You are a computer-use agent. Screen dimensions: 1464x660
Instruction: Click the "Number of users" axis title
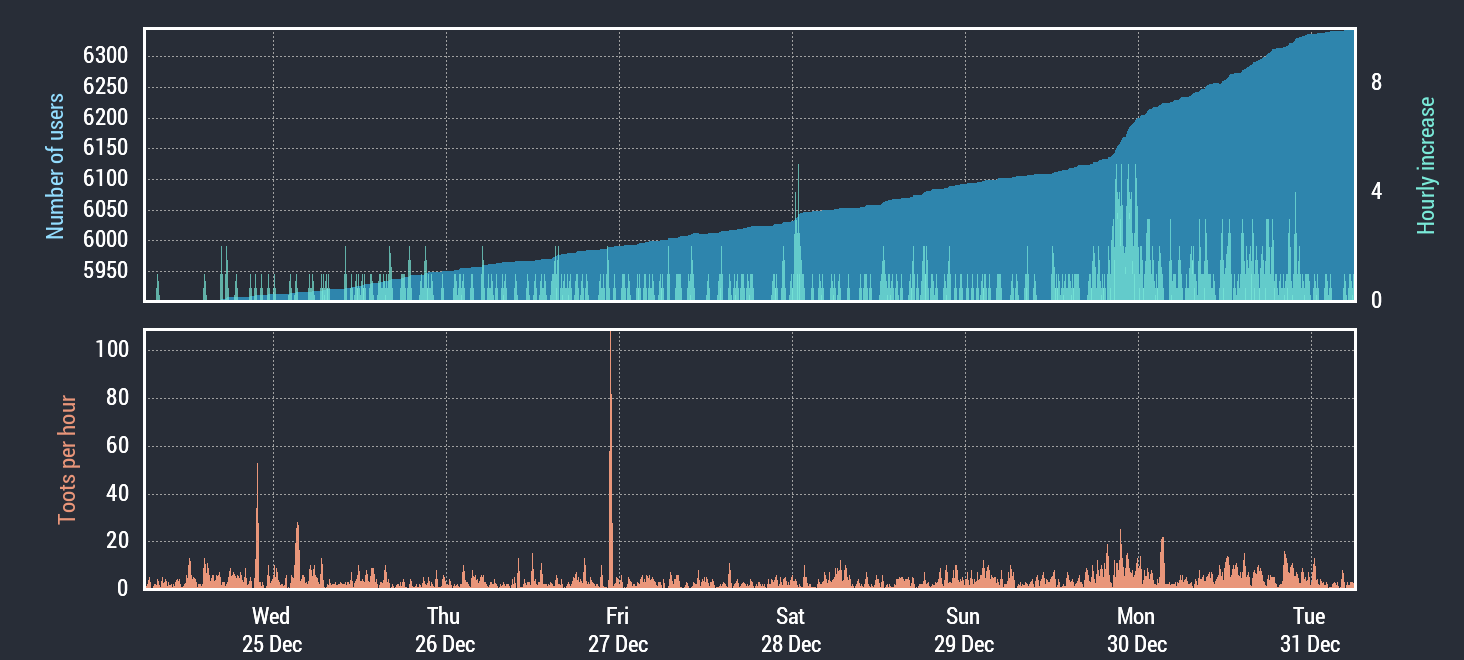(56, 166)
